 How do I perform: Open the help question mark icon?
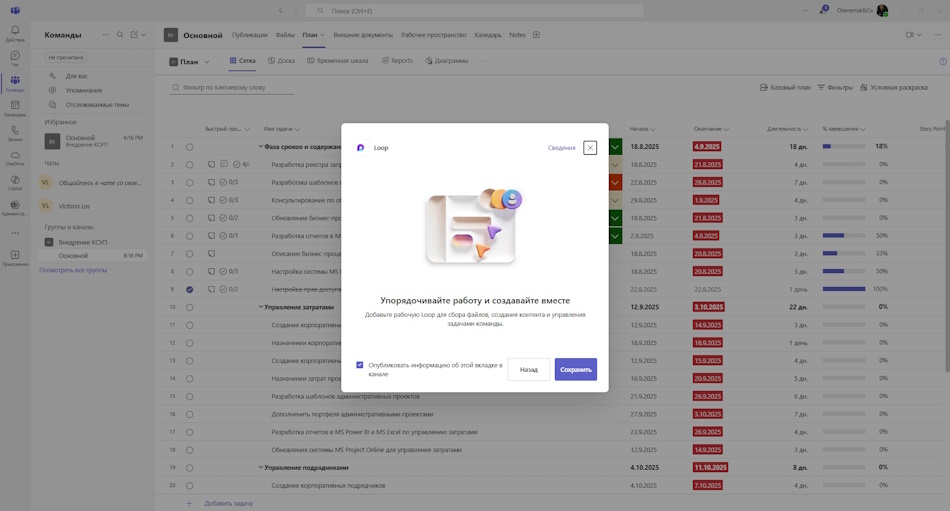coord(943,61)
